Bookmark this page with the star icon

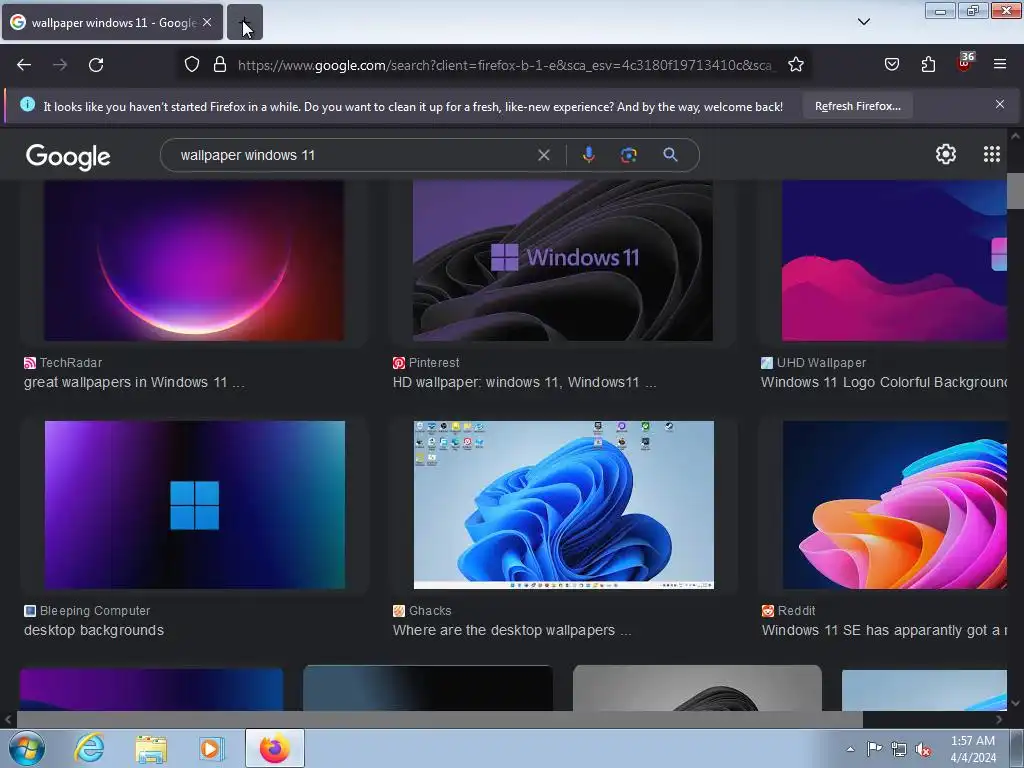pos(795,64)
